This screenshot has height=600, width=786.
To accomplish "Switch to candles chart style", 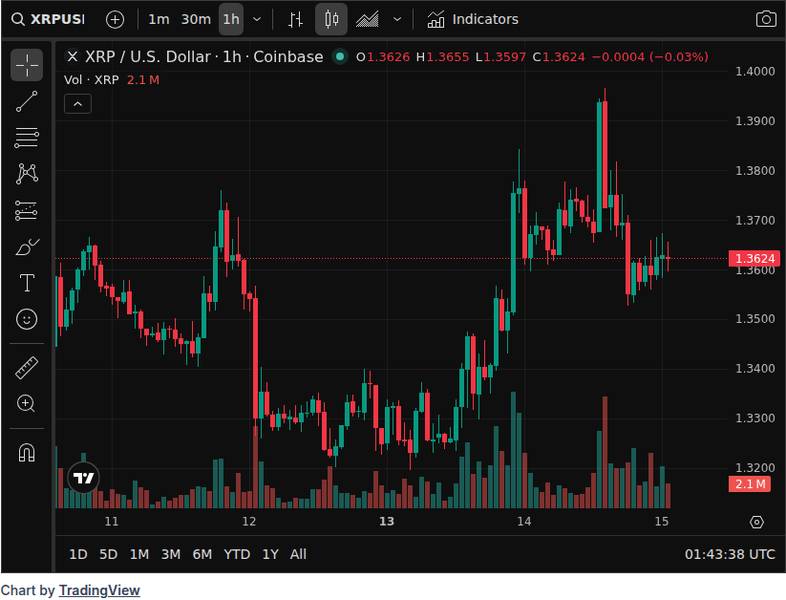I will click(331, 20).
